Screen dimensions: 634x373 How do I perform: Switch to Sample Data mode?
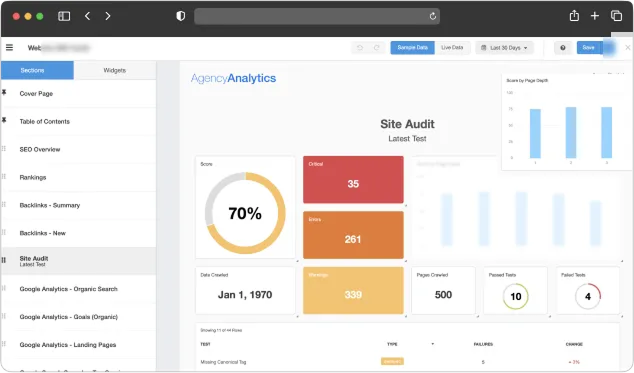point(412,48)
